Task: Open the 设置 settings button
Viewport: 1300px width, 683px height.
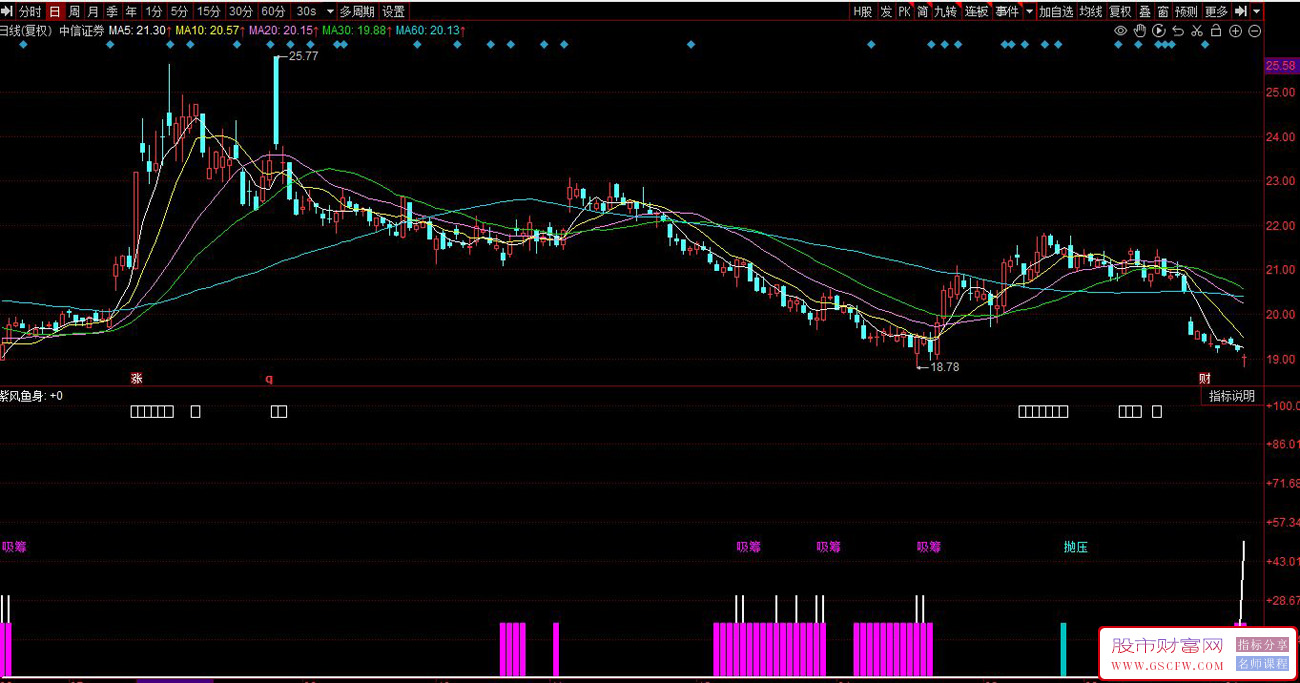Action: click(394, 11)
